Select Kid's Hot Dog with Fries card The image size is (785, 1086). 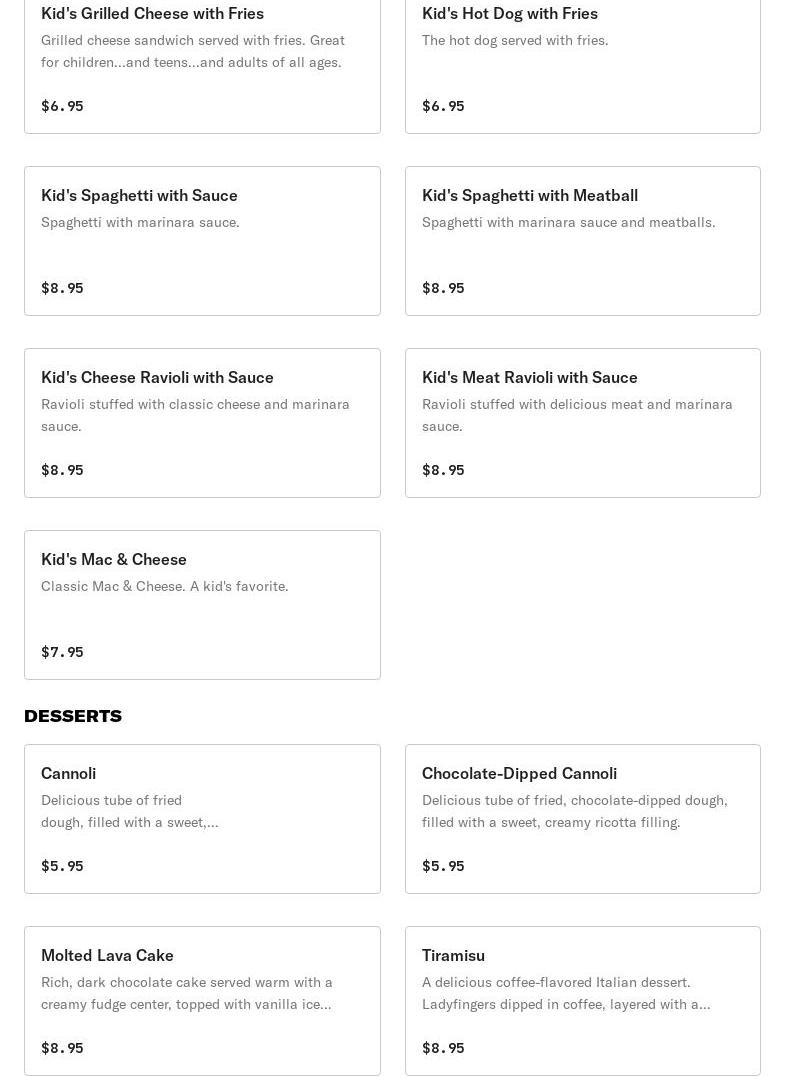tap(583, 66)
